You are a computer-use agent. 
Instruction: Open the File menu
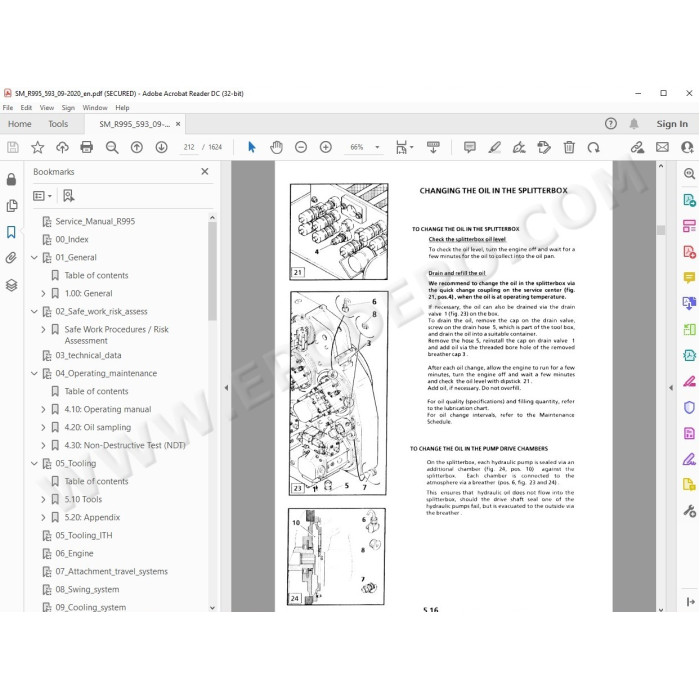[x=8, y=108]
